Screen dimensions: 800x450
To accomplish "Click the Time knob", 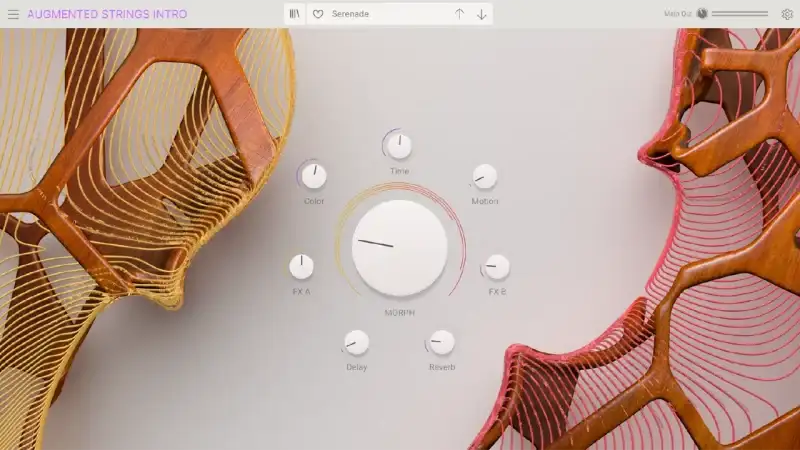I will (x=399, y=146).
